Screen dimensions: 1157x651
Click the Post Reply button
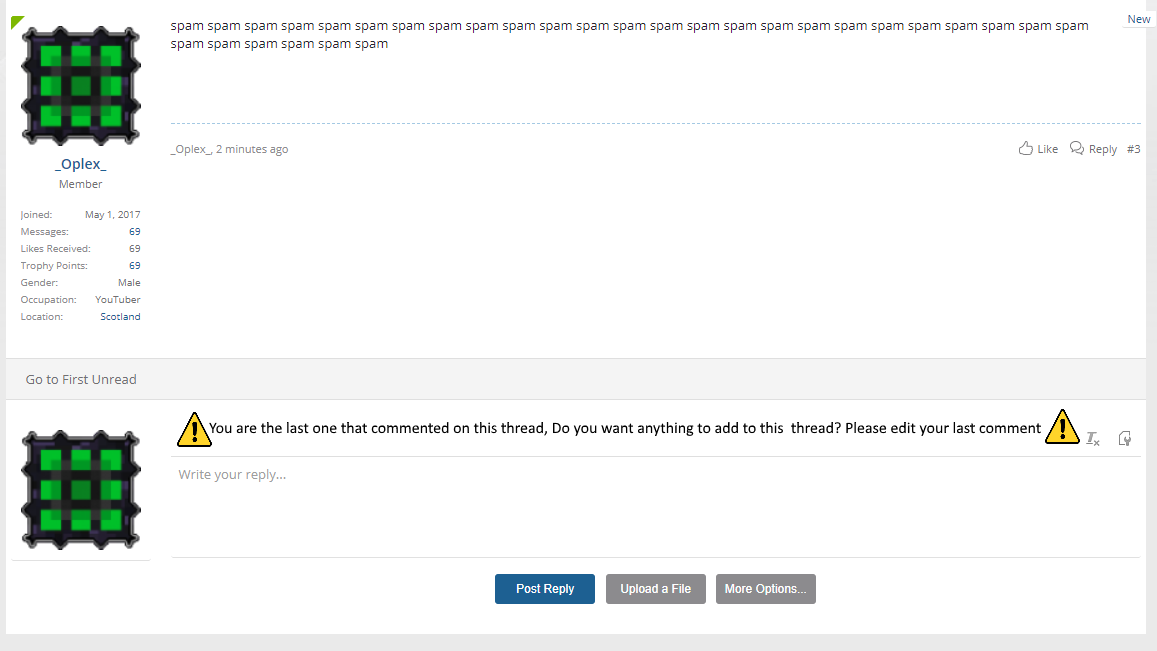(545, 589)
